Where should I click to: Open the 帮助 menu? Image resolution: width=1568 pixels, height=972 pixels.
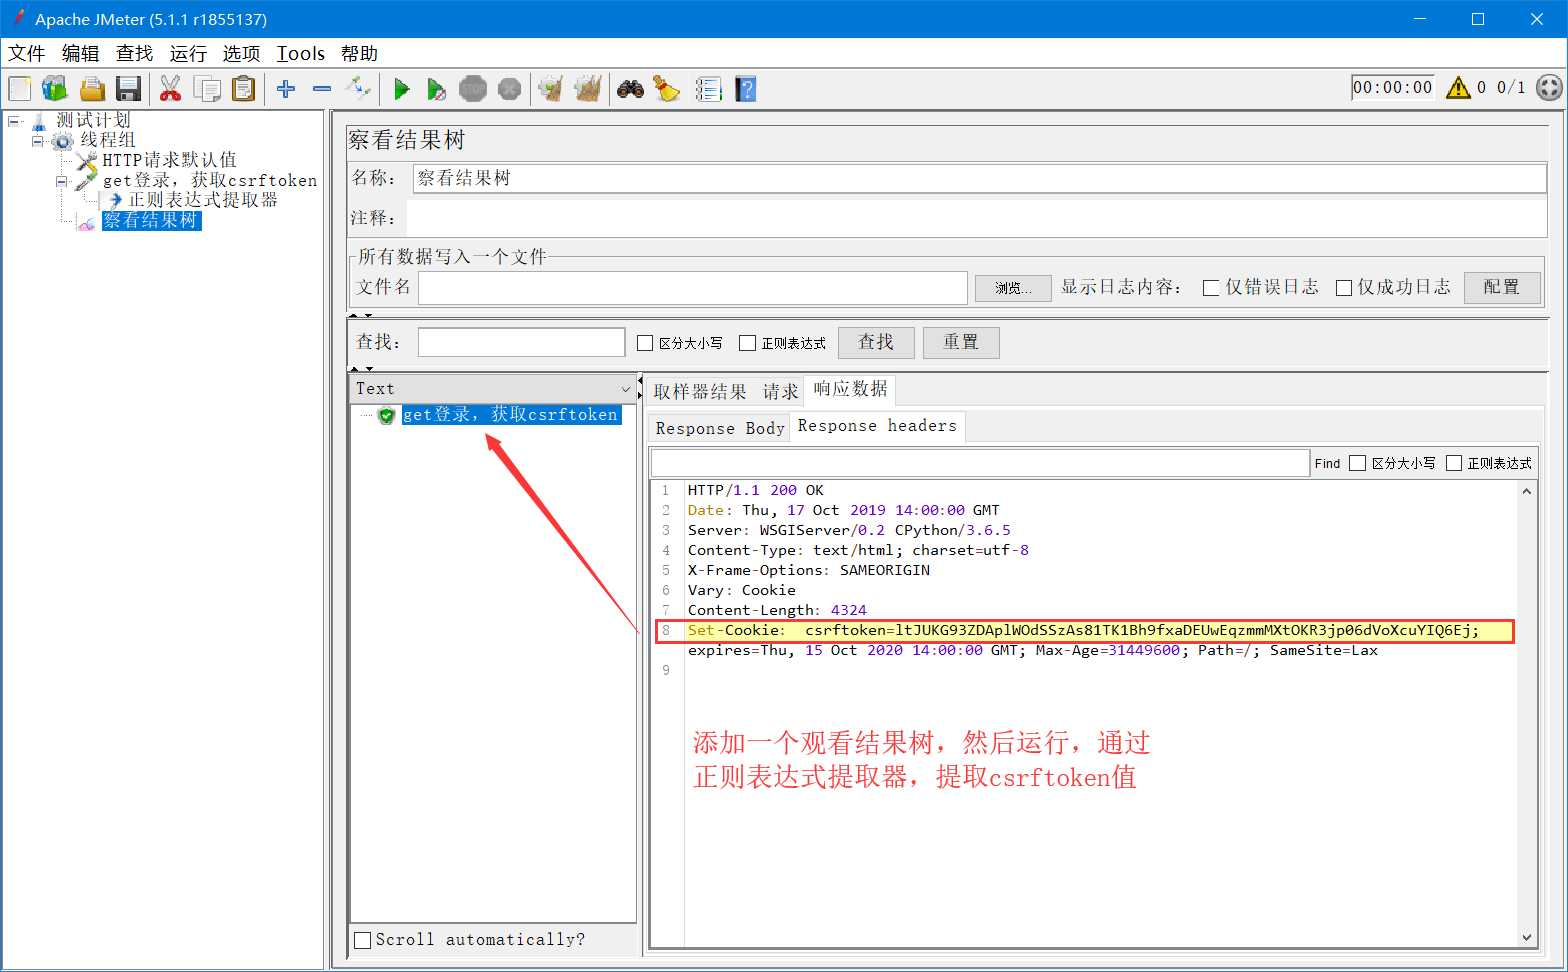[x=359, y=53]
